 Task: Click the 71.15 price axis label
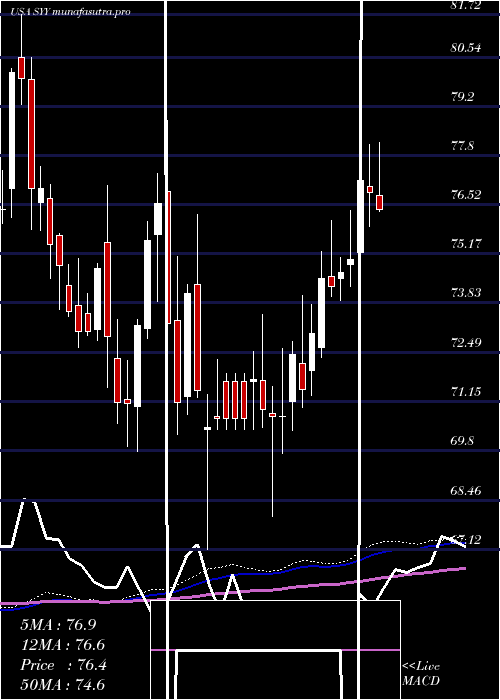pos(466,392)
